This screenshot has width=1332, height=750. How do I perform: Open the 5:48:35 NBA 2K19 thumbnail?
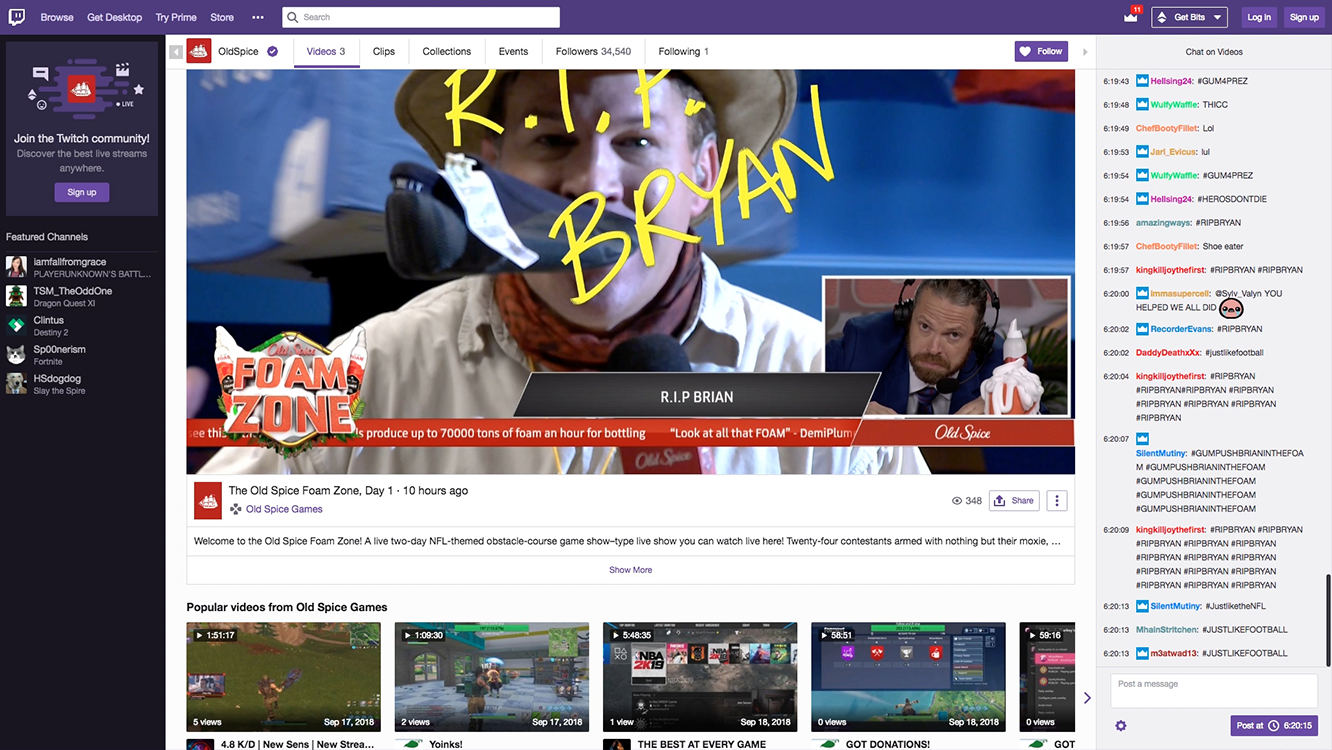700,677
